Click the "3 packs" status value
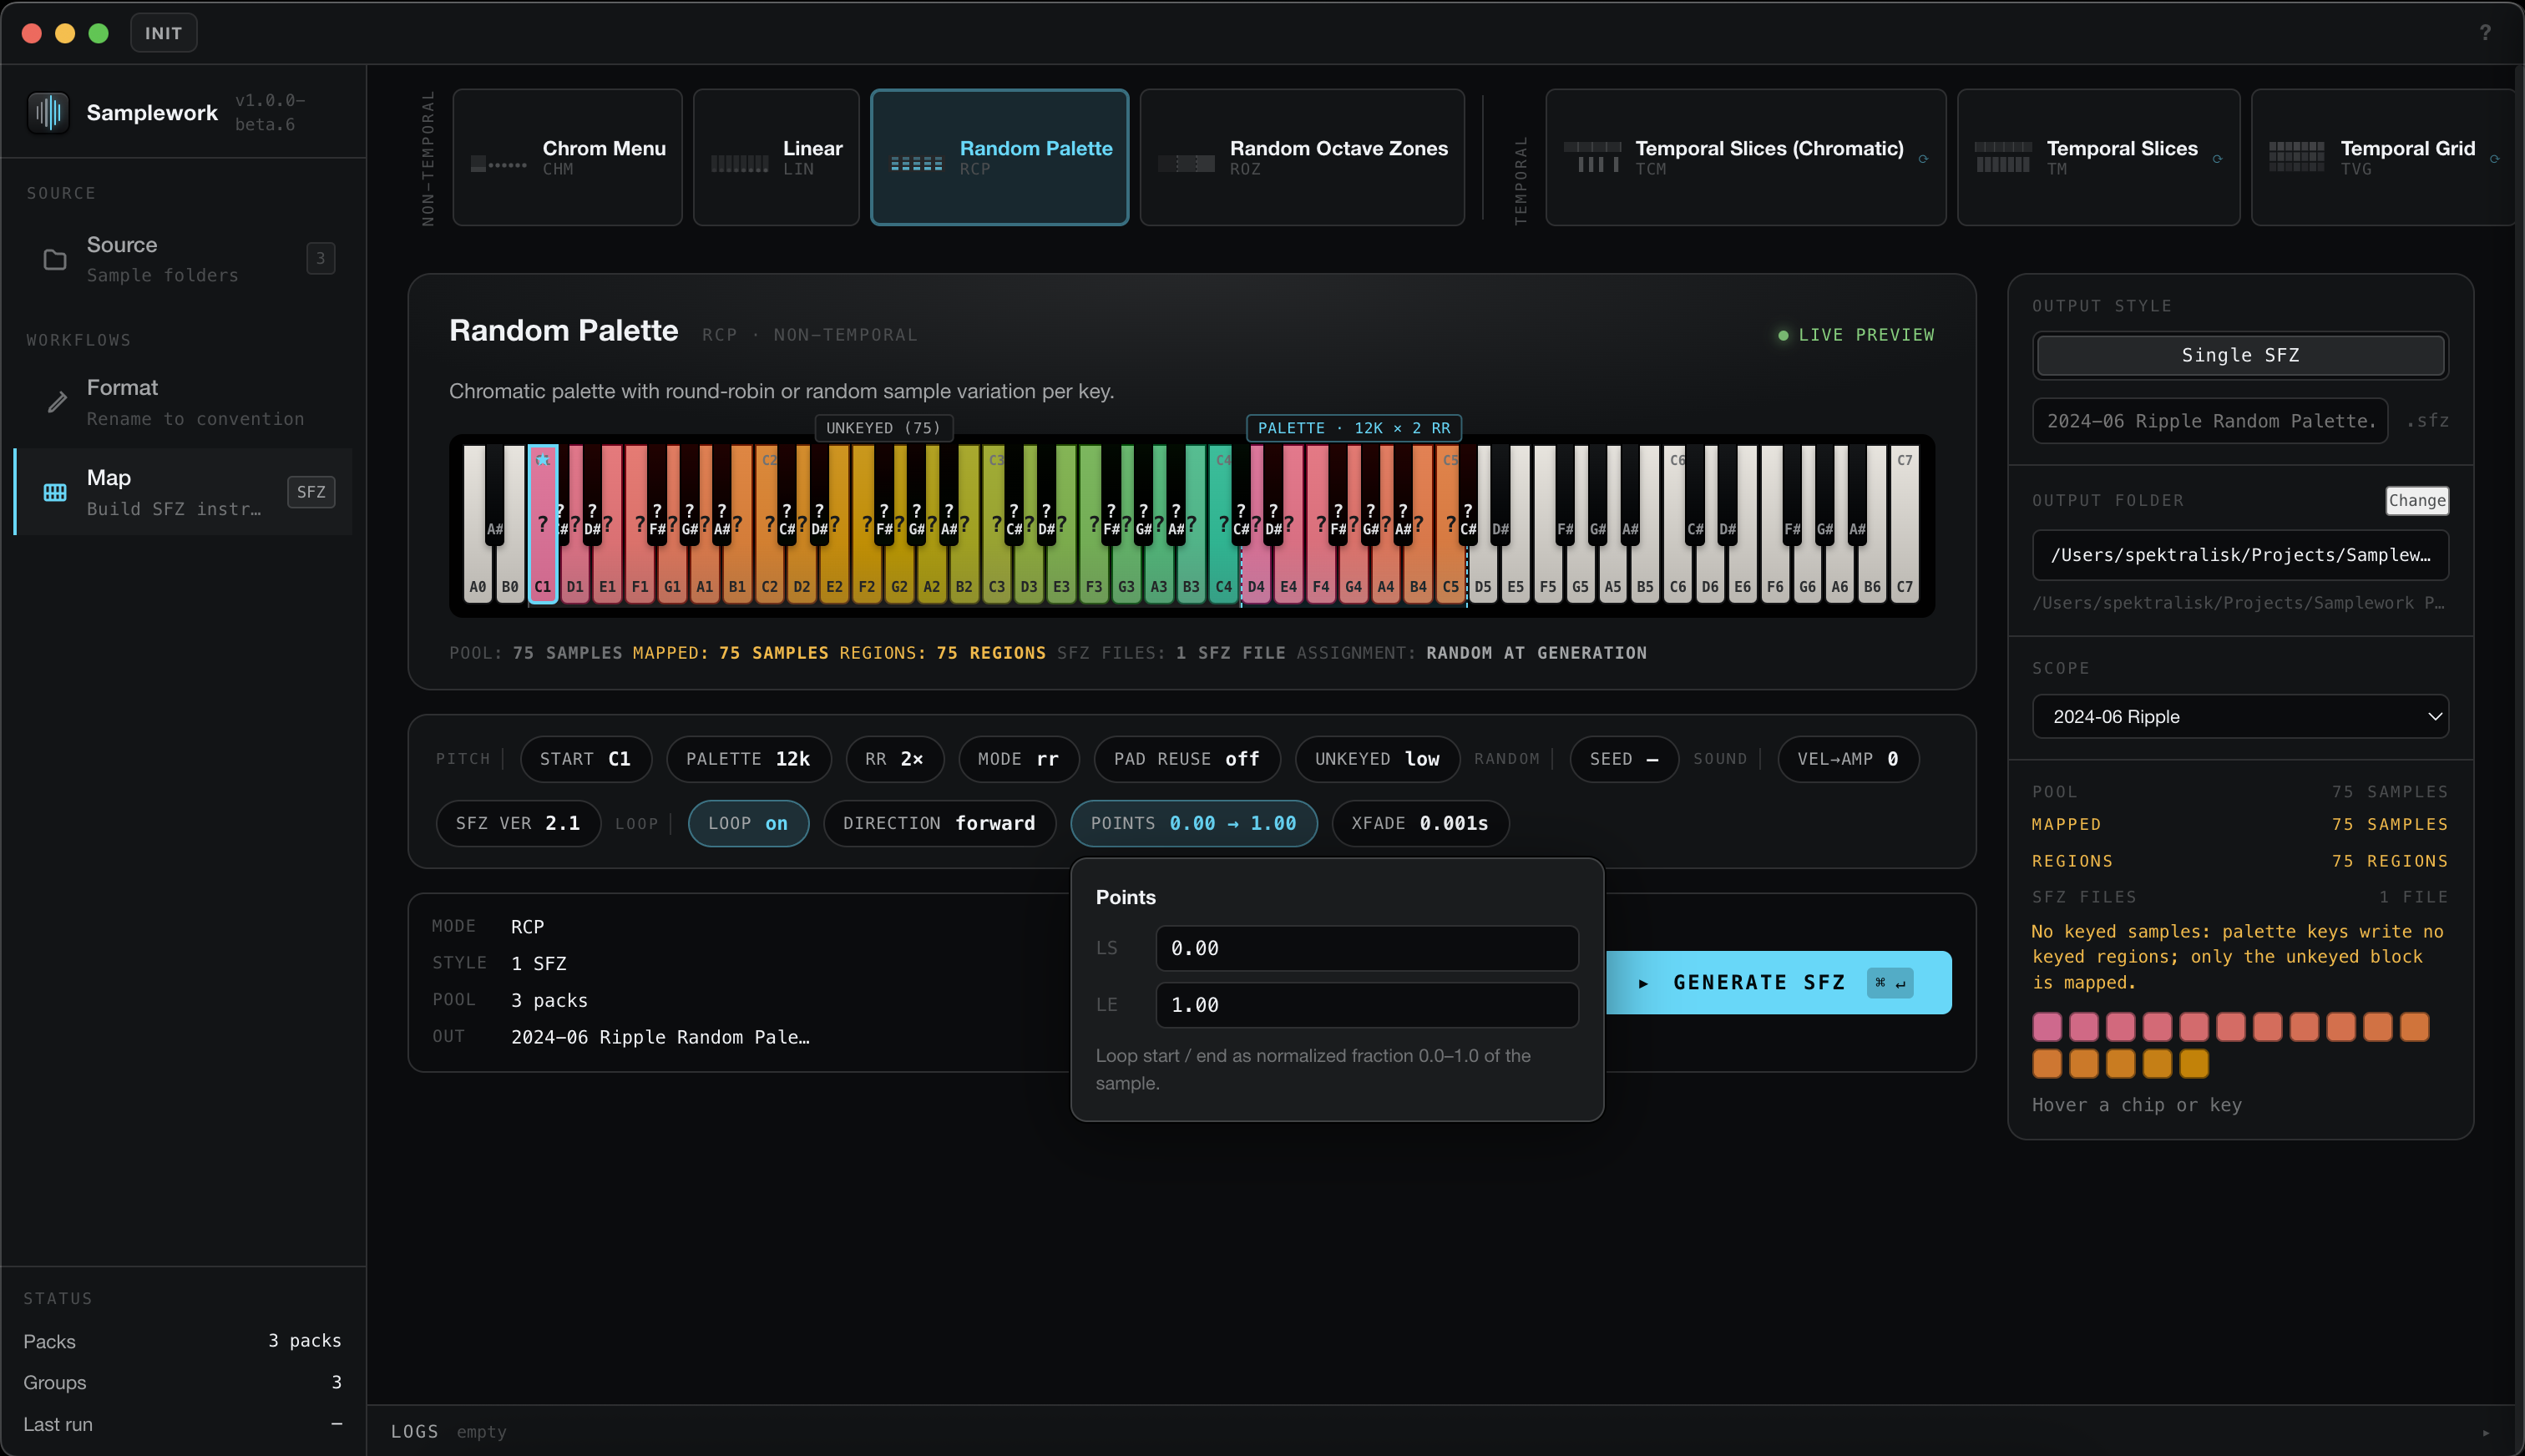2525x1456 pixels. tap(304, 1340)
